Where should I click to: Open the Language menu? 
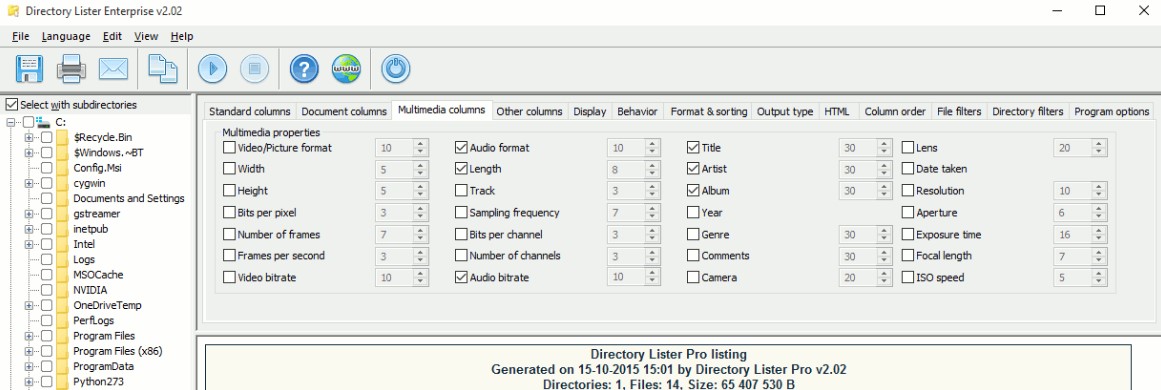point(66,36)
